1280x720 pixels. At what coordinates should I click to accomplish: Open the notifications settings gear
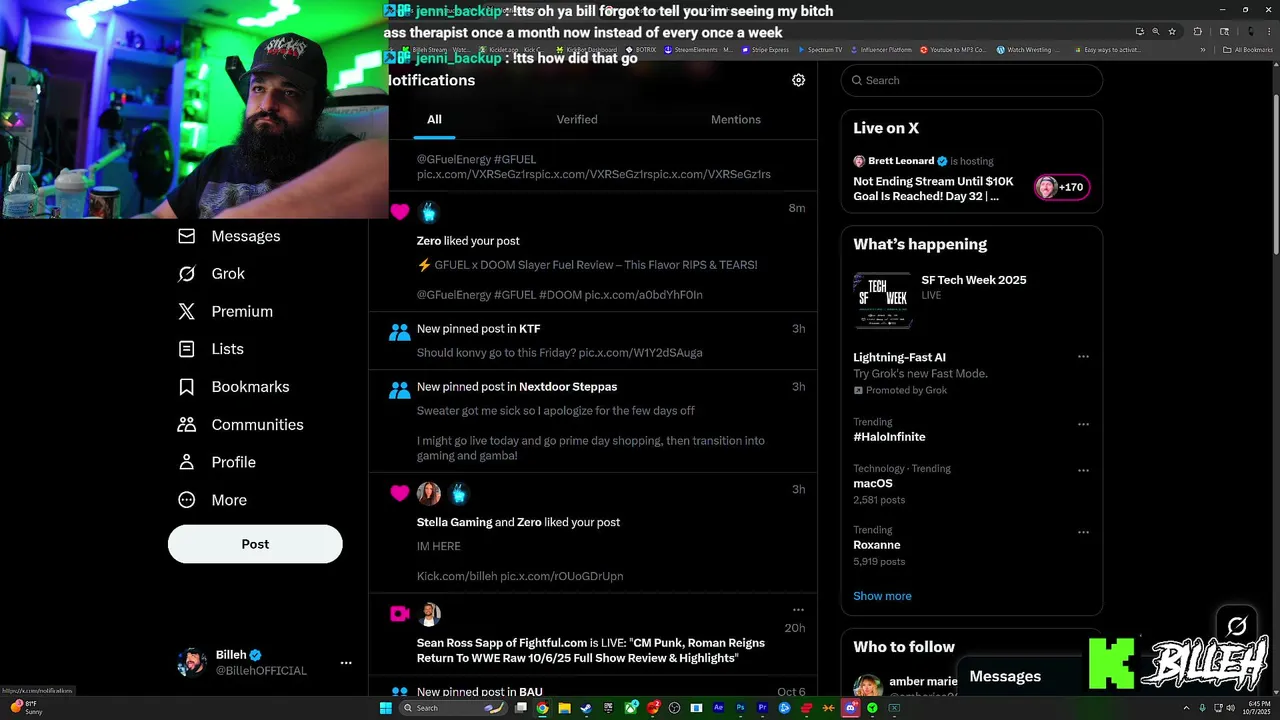[x=798, y=80]
